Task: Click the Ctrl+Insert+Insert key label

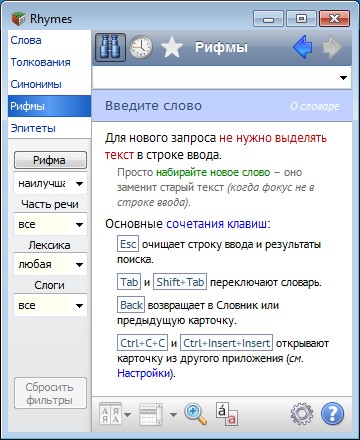Action: click(x=227, y=343)
